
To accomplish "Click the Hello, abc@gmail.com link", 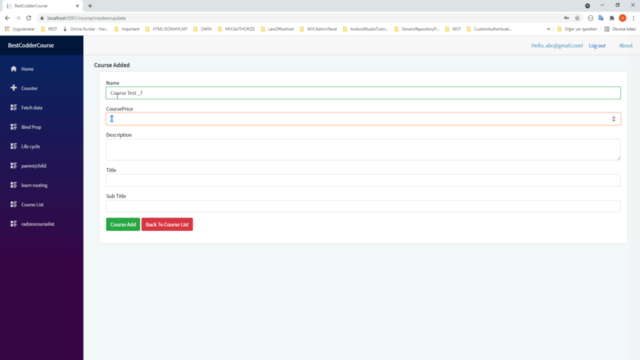I will coord(557,45).
